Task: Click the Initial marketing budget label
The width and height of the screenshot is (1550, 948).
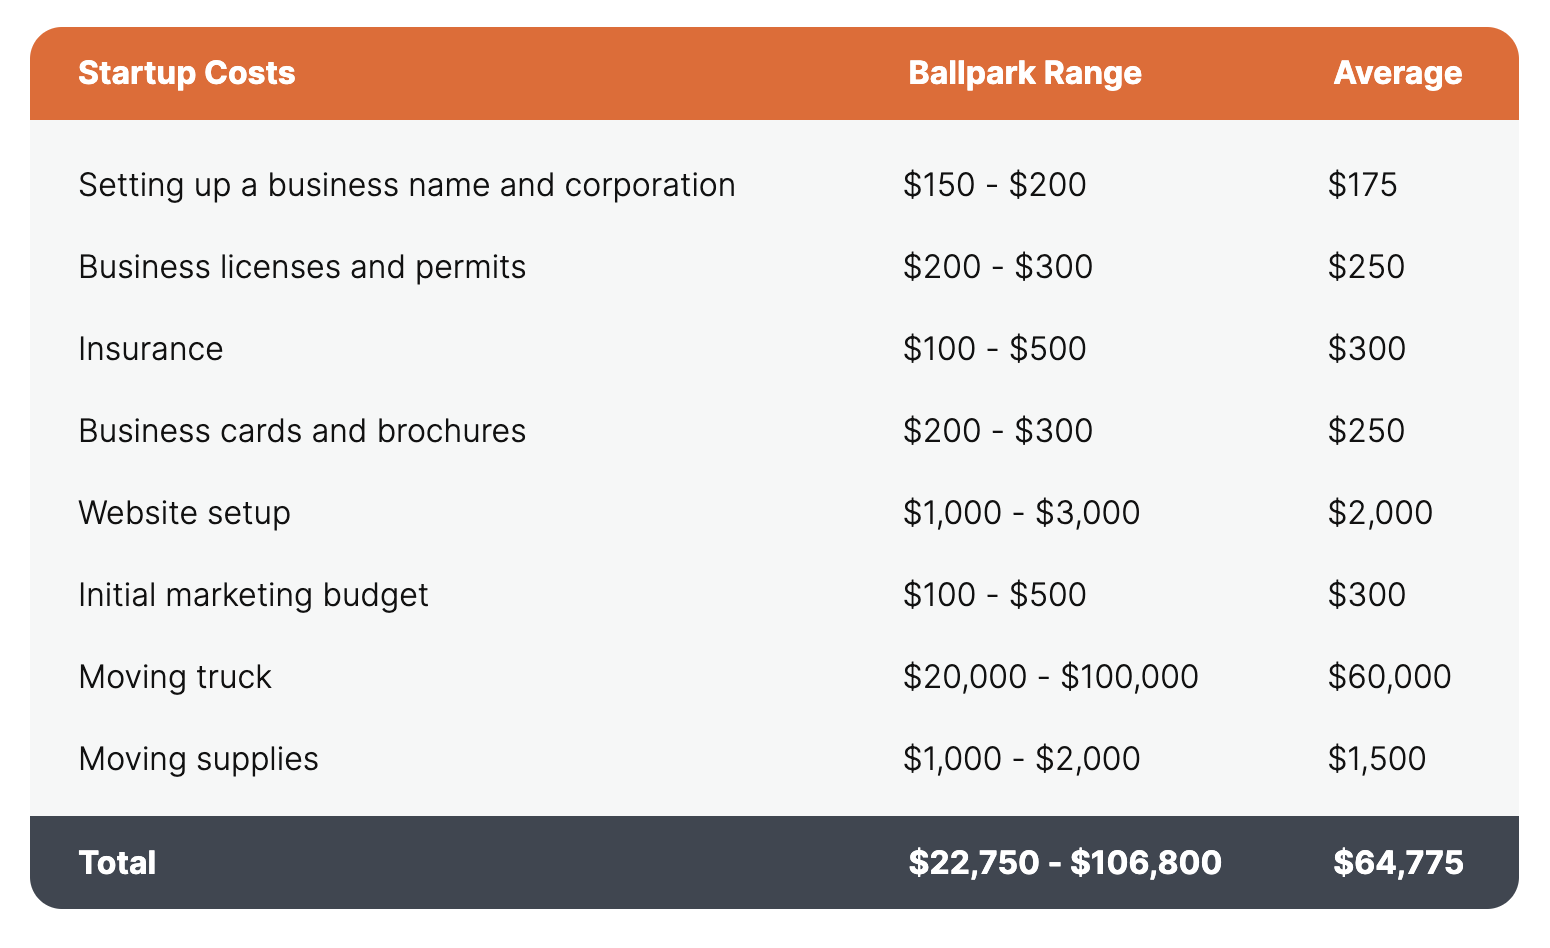Action: [x=253, y=595]
